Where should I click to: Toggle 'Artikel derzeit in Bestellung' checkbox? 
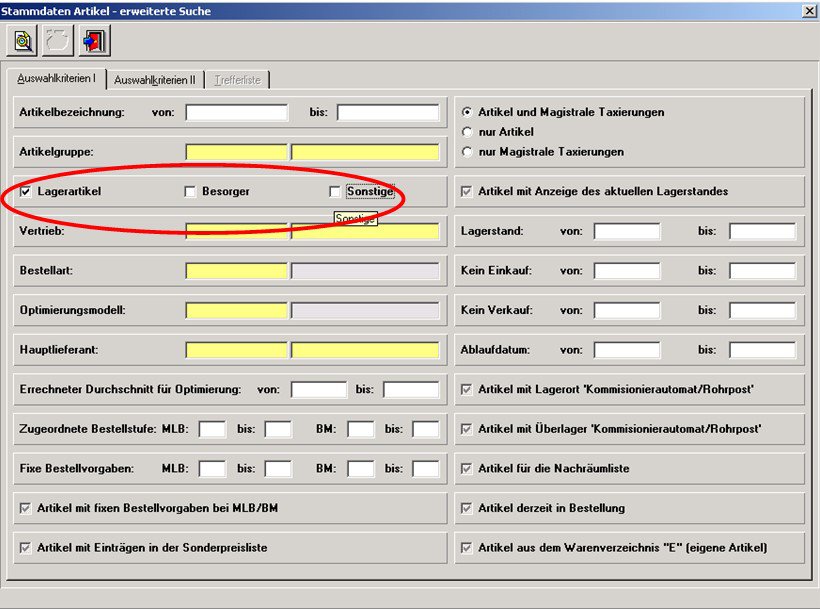click(x=466, y=508)
